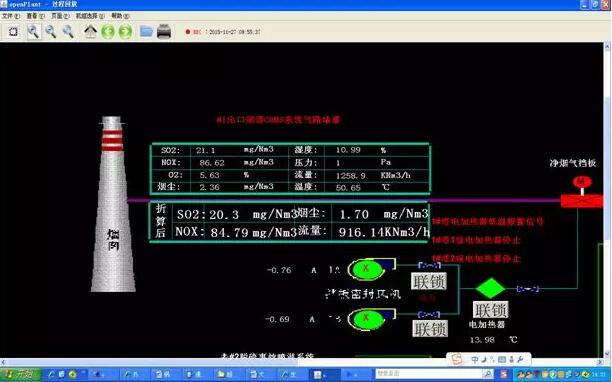Toggle the green diamond electric heater symbol
The height and width of the screenshot is (382, 612).
coord(490,289)
